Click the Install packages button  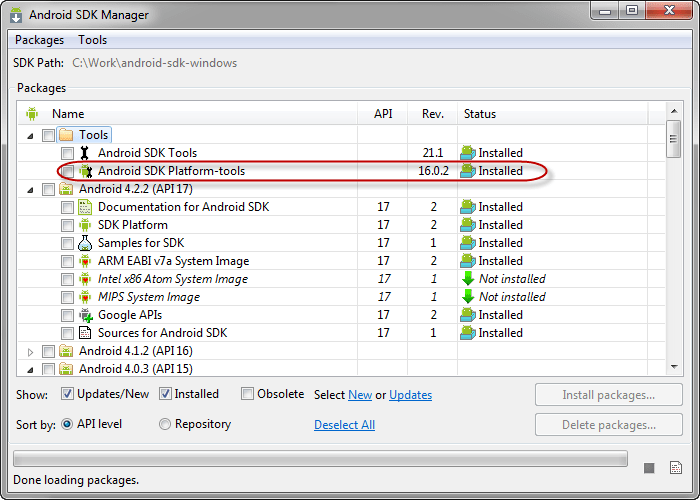[608, 395]
